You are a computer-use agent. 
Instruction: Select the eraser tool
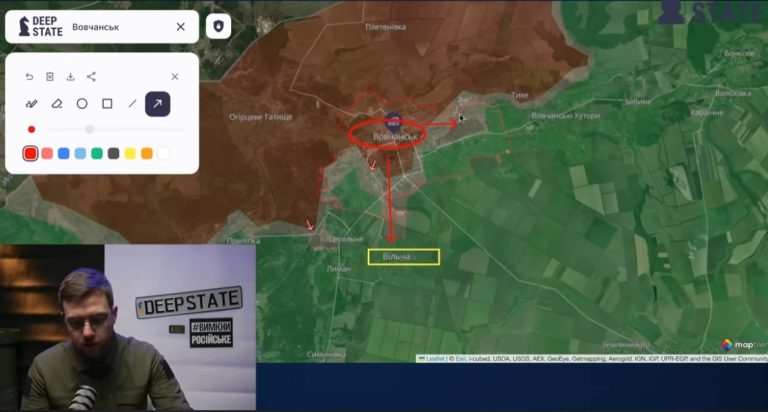point(57,103)
